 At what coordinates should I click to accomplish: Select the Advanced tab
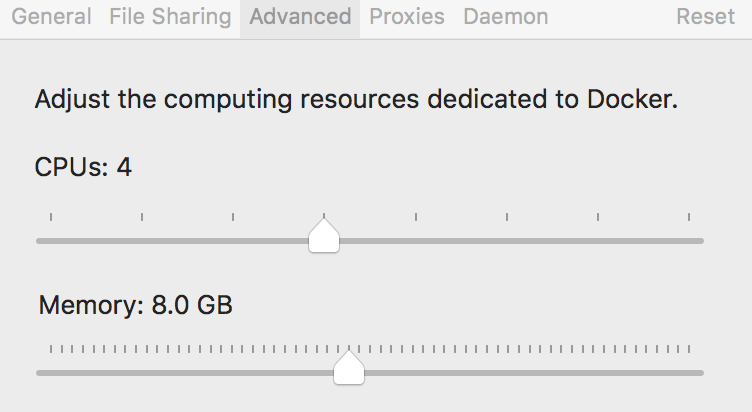point(300,17)
